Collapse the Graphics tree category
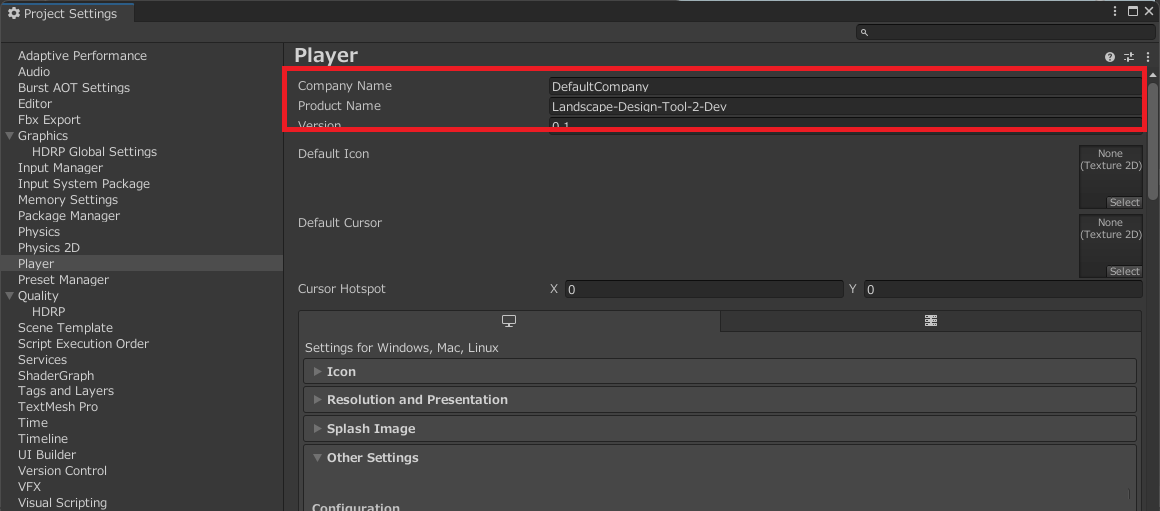 pyautogui.click(x=10, y=136)
